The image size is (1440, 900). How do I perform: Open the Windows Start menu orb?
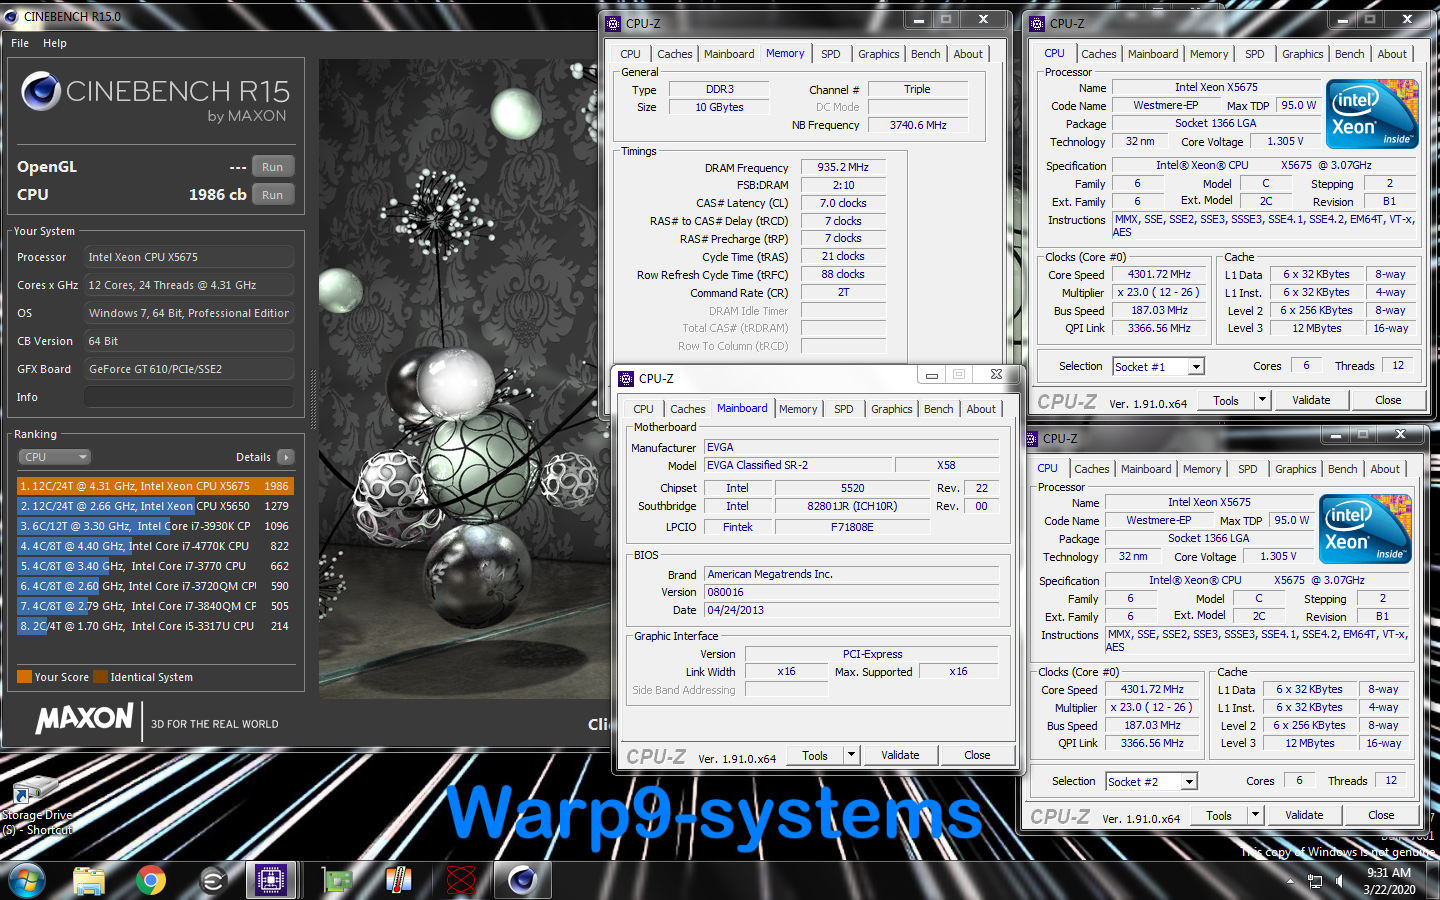27,880
